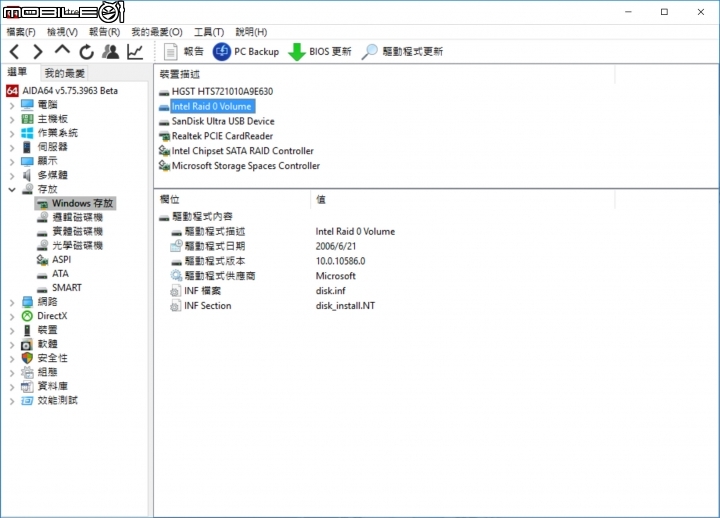
Task: Click the Back navigation arrow
Action: point(15,51)
